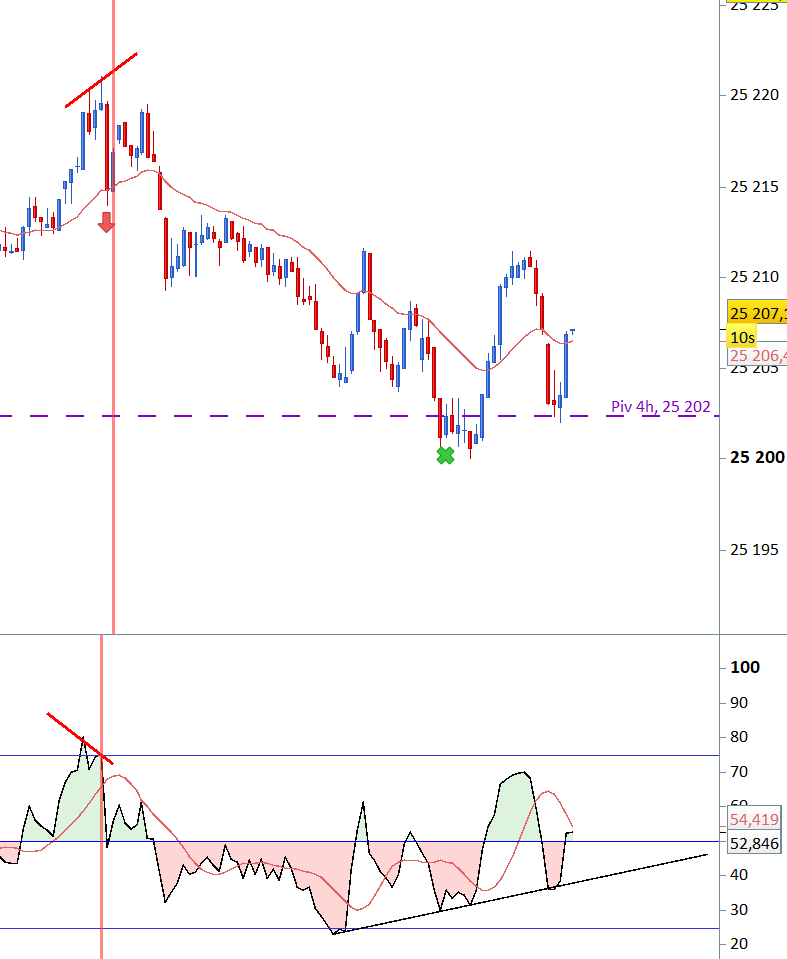The image size is (787, 959).
Task: Click the indicator scale 40 label
Action: (x=739, y=875)
